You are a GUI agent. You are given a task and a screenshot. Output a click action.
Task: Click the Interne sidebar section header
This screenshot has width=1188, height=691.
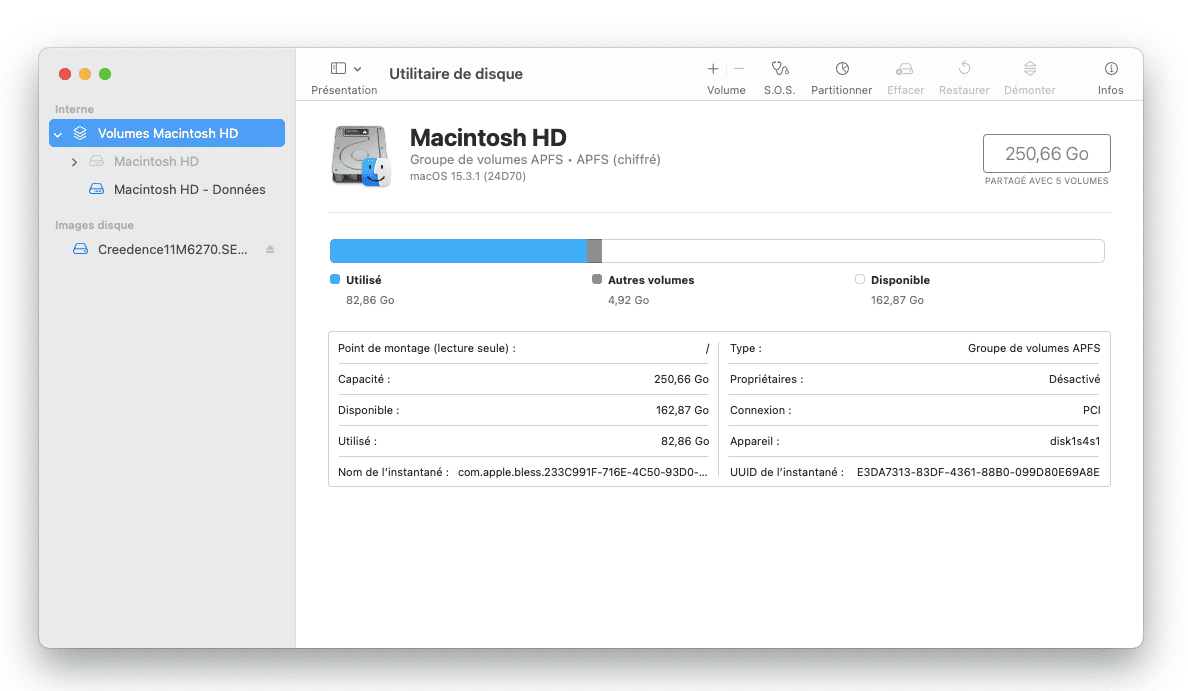[x=74, y=109]
